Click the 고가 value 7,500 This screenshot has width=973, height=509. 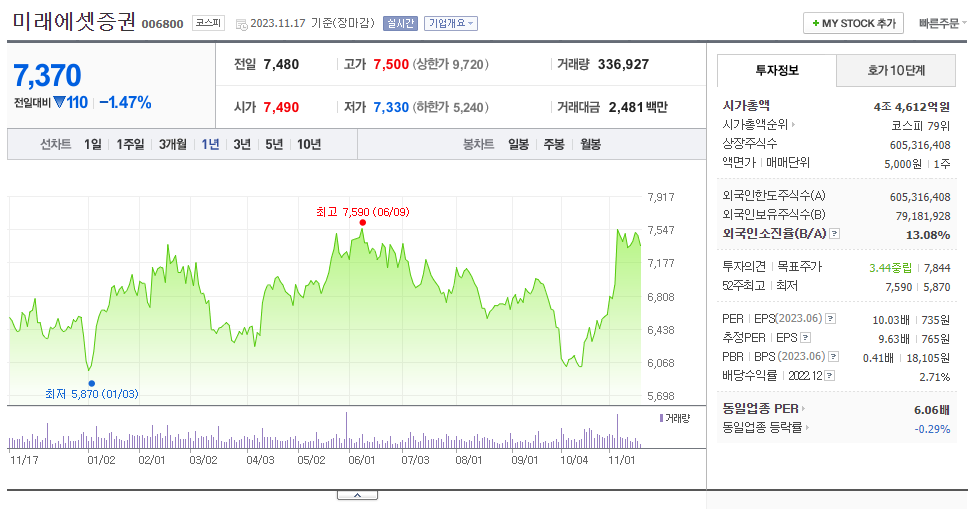391,64
